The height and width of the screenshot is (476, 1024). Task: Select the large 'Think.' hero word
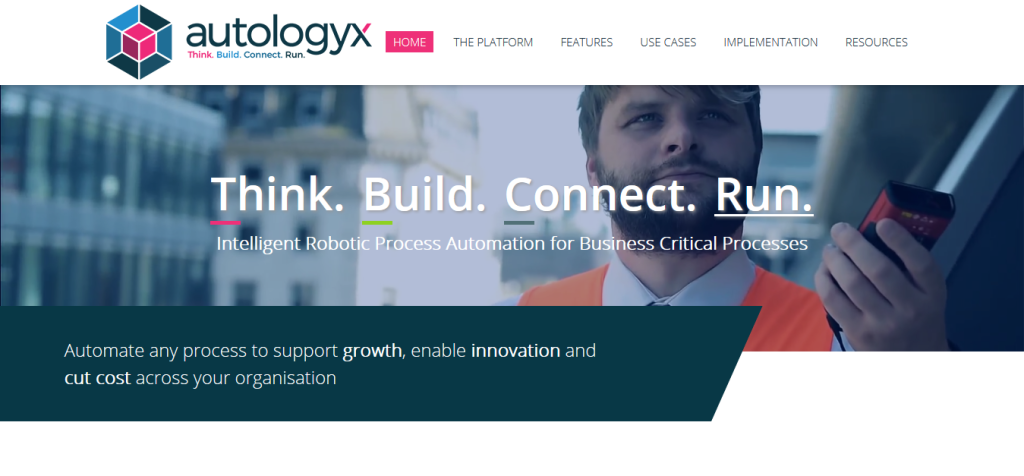278,194
